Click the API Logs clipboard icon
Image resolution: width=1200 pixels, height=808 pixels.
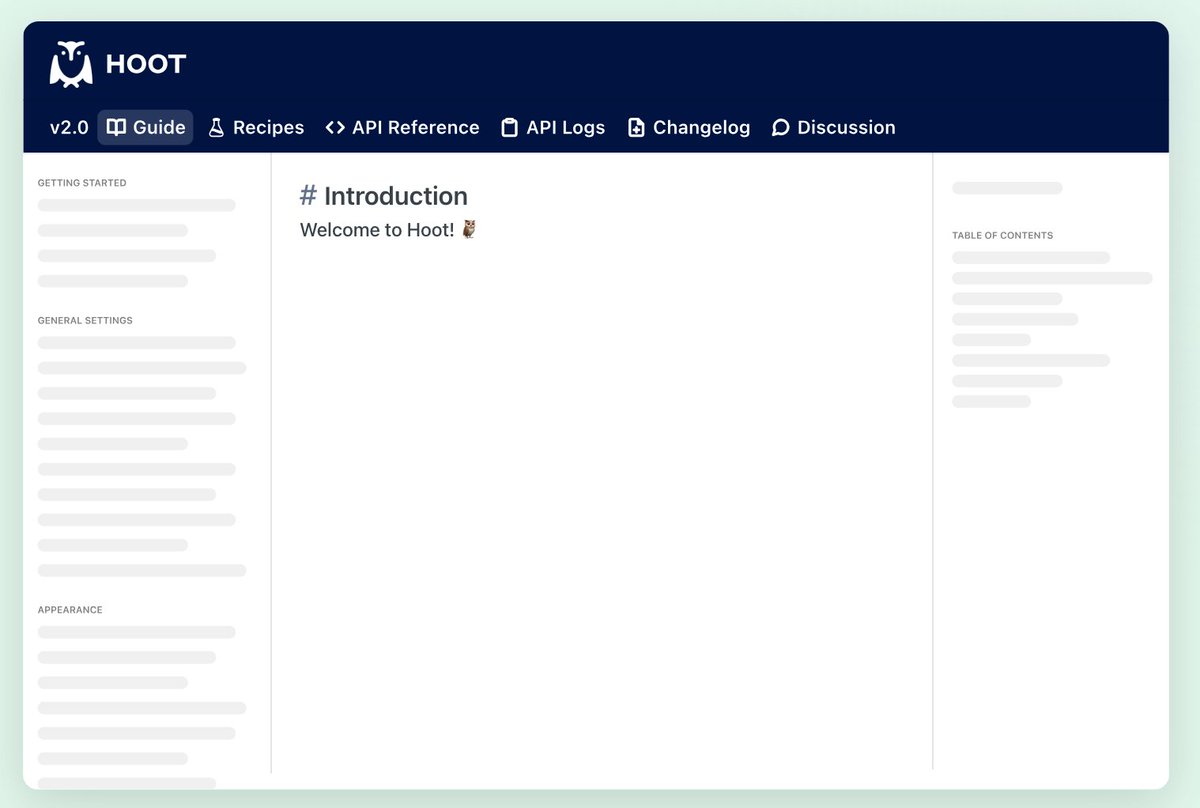pos(510,127)
